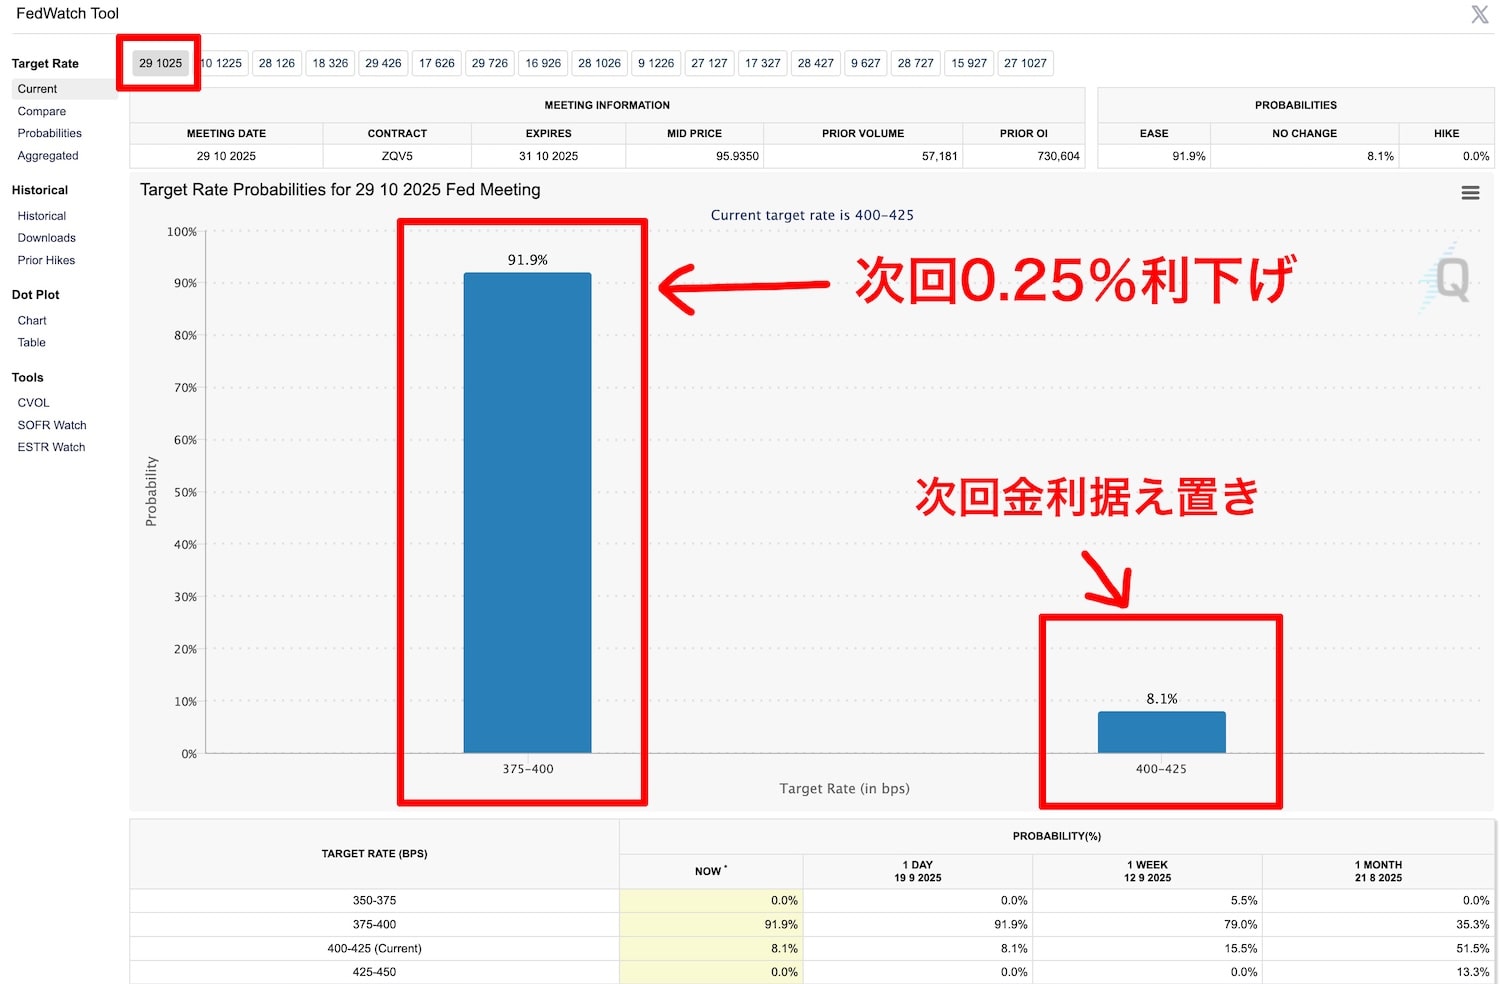Switch to the 28 126 meeting tab

coord(277,63)
